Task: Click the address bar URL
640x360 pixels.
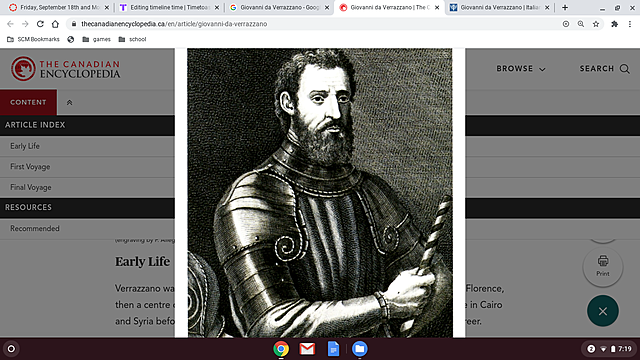Action: [x=174, y=24]
